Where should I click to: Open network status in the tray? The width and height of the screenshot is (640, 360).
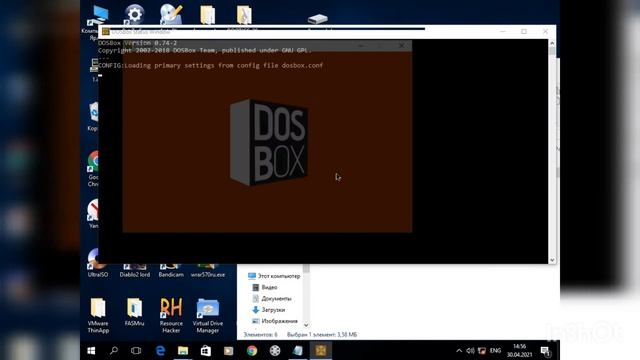[482, 351]
